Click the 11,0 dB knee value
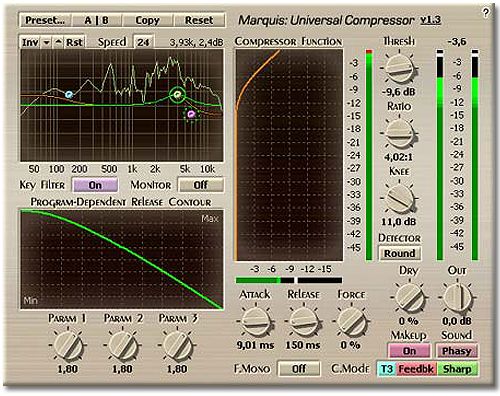The width and height of the screenshot is (500, 396). coord(399,222)
